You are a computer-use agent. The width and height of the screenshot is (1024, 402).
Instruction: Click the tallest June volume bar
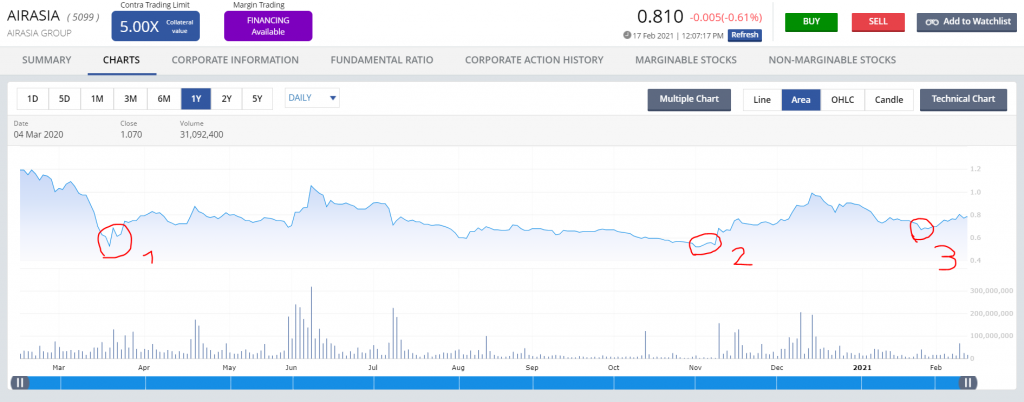[312, 323]
